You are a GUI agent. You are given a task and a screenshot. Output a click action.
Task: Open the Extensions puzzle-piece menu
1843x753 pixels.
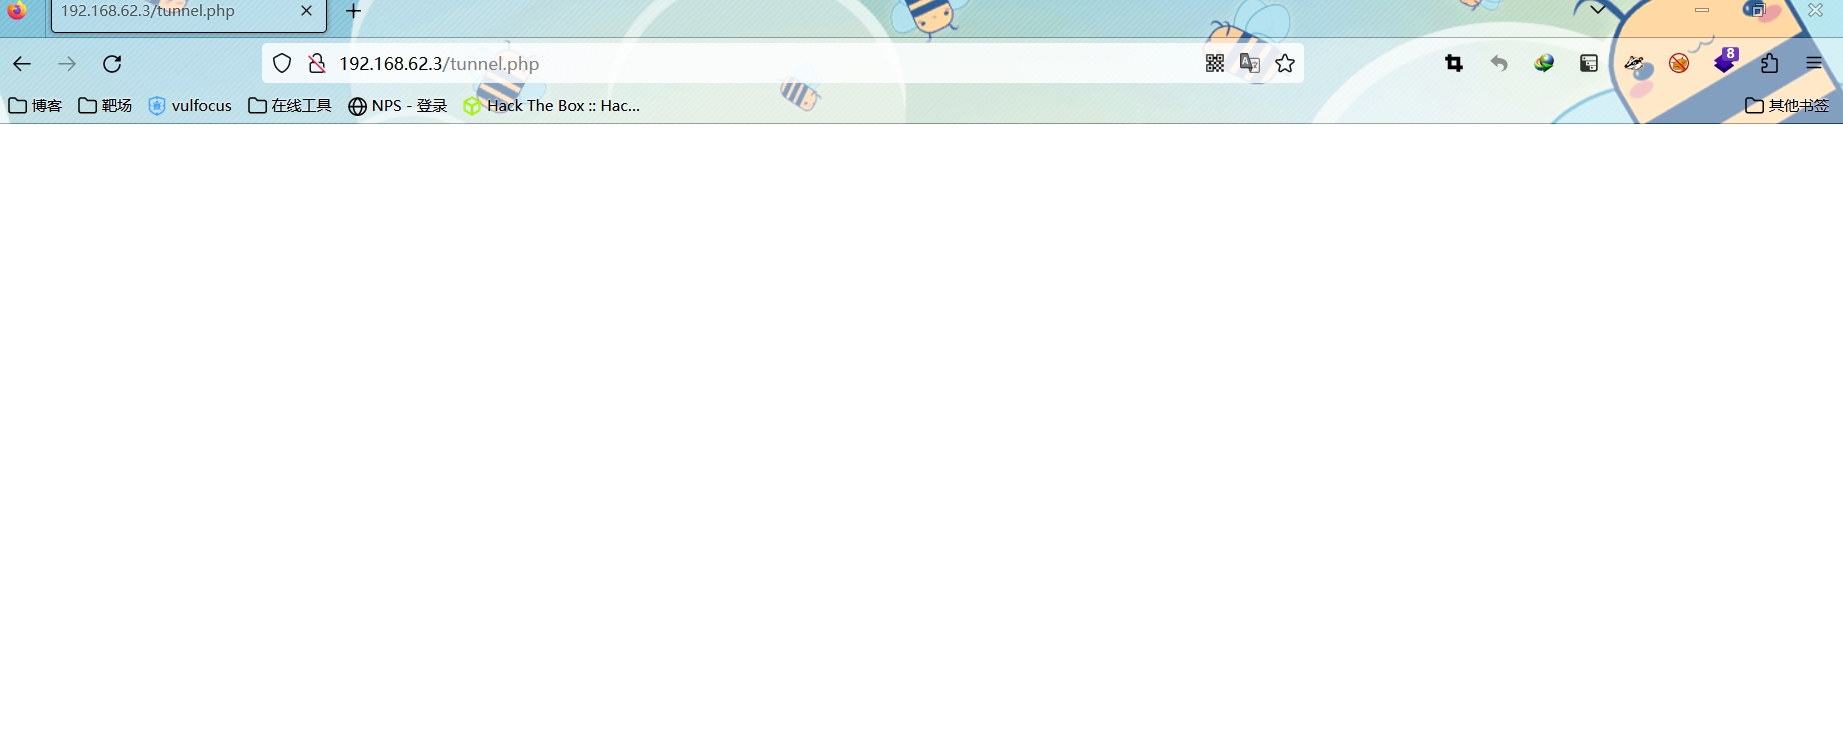click(1769, 64)
